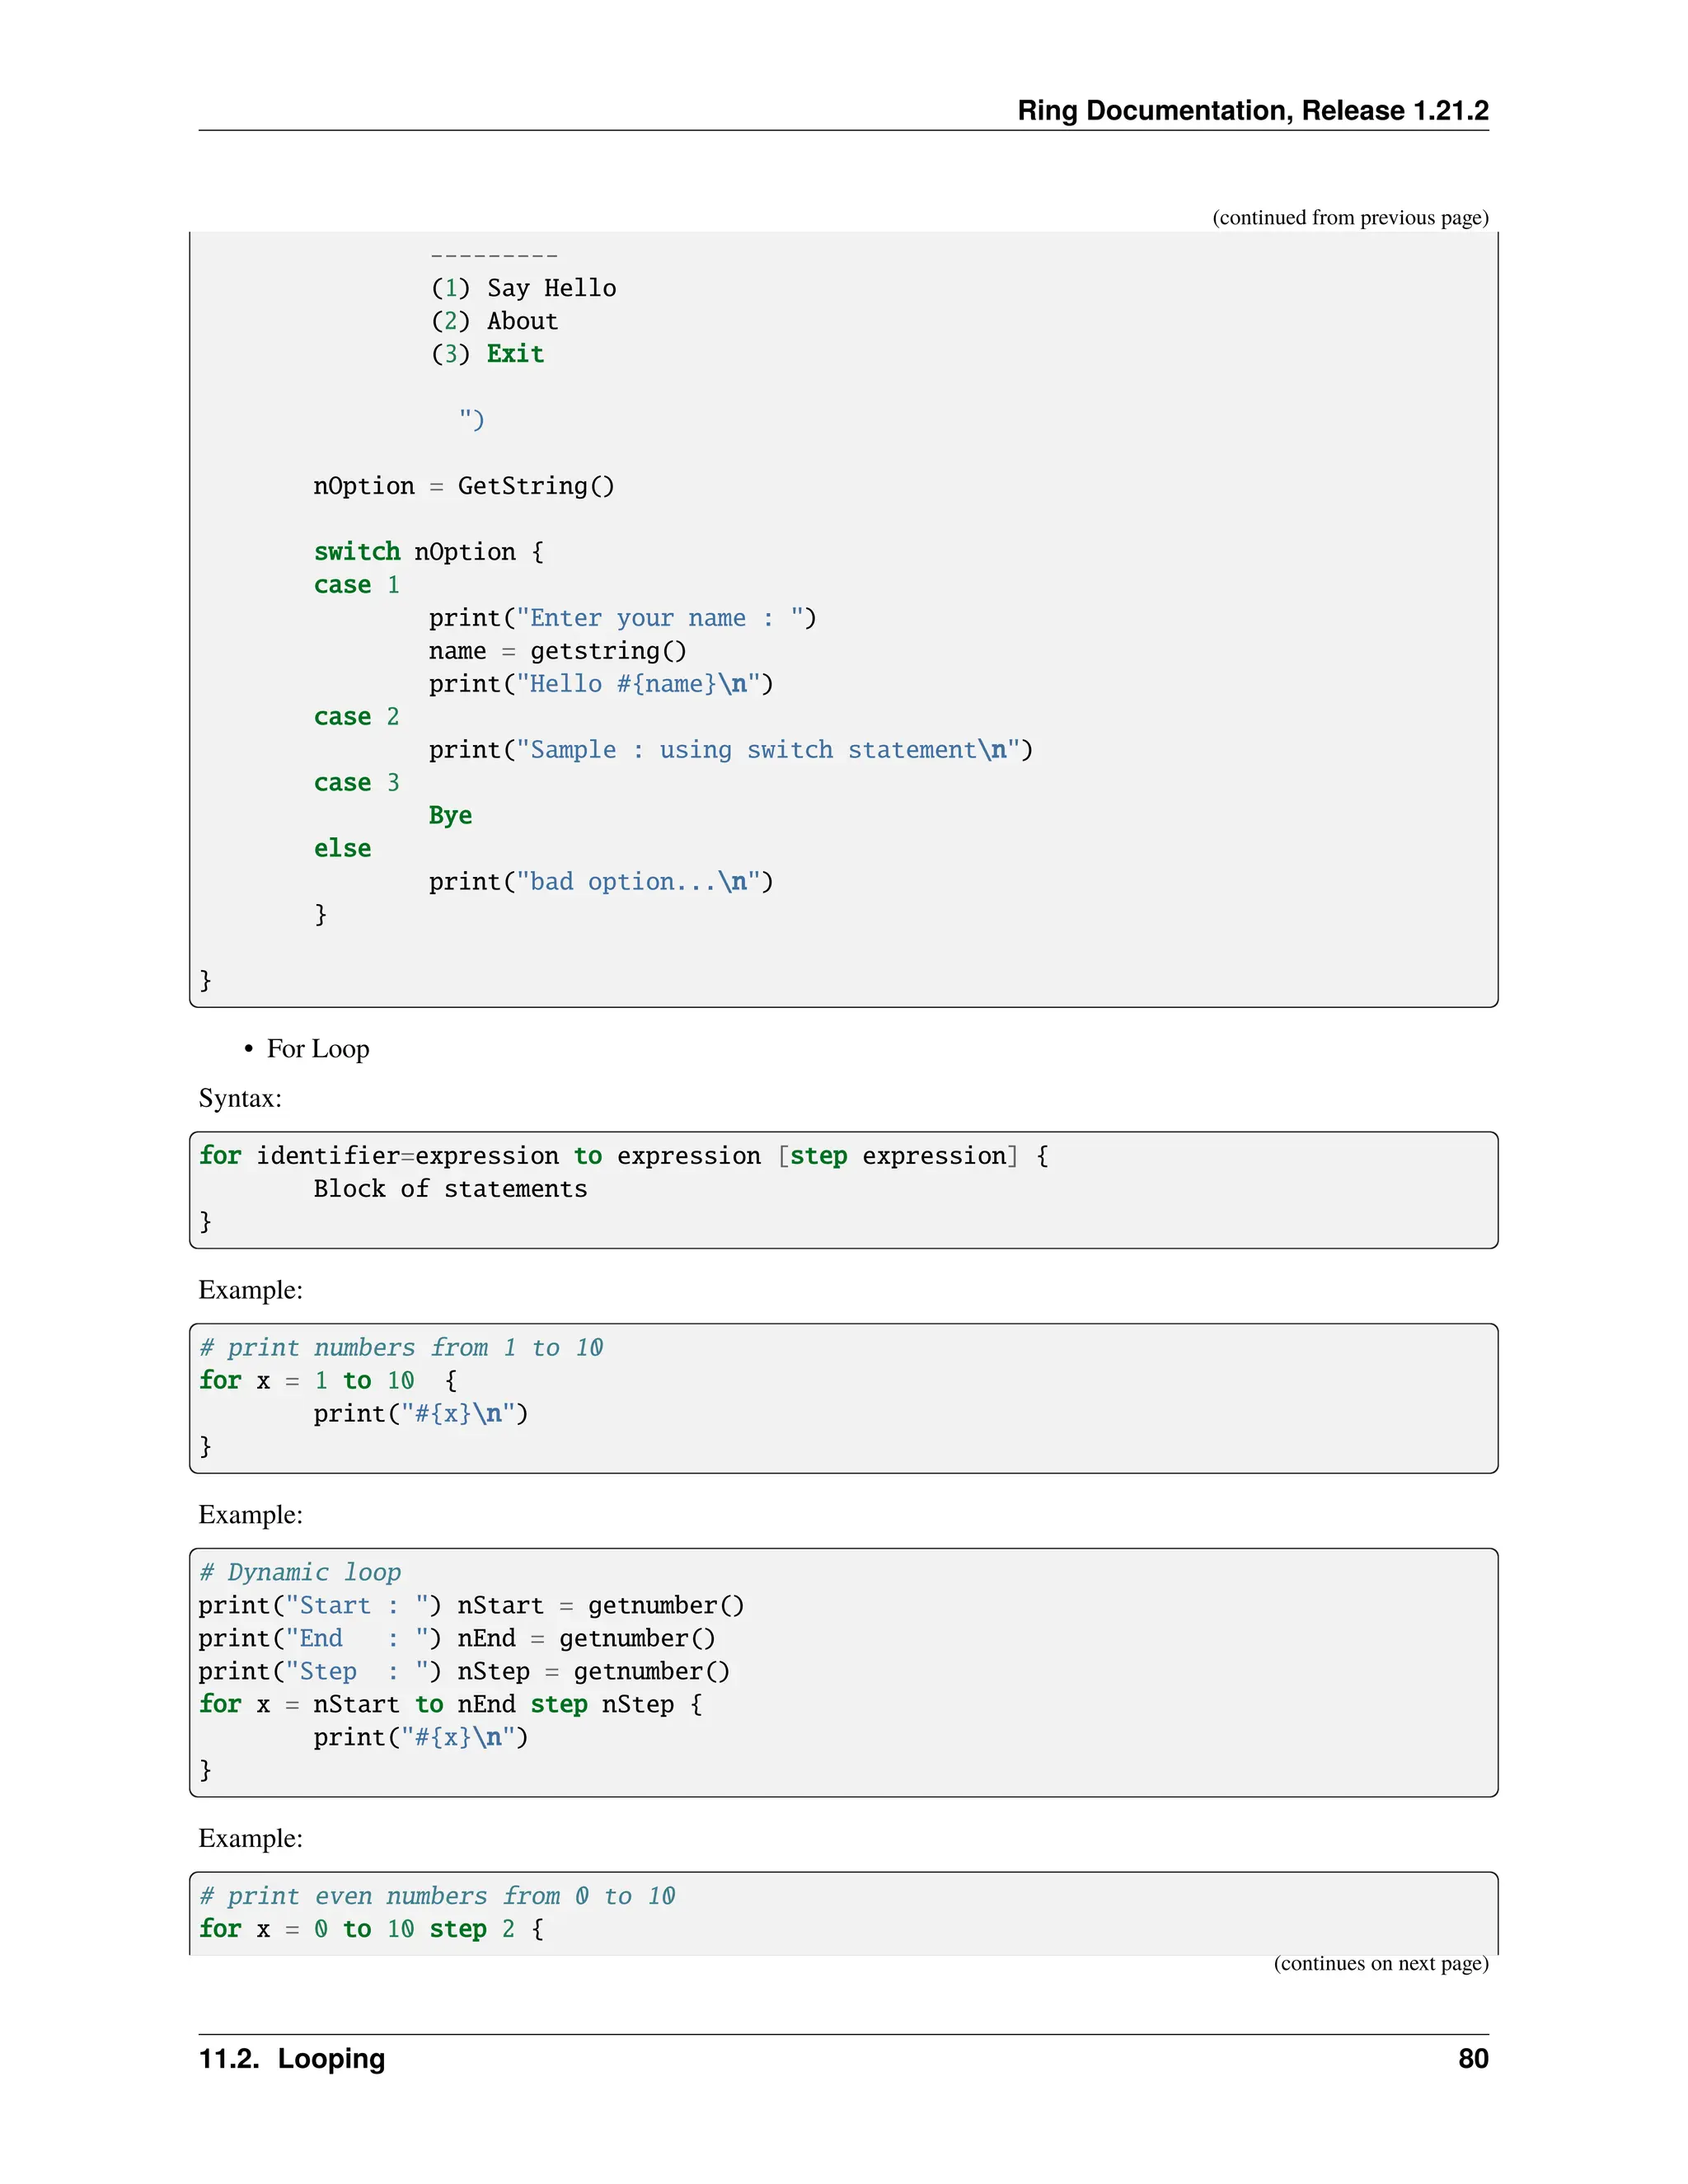Click the 'continues on next page' note

coord(1380,1963)
